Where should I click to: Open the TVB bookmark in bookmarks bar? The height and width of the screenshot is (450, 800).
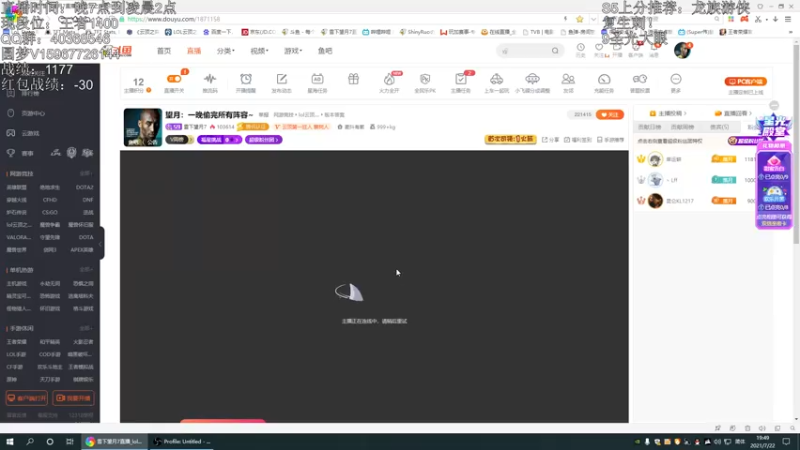(x=538, y=32)
